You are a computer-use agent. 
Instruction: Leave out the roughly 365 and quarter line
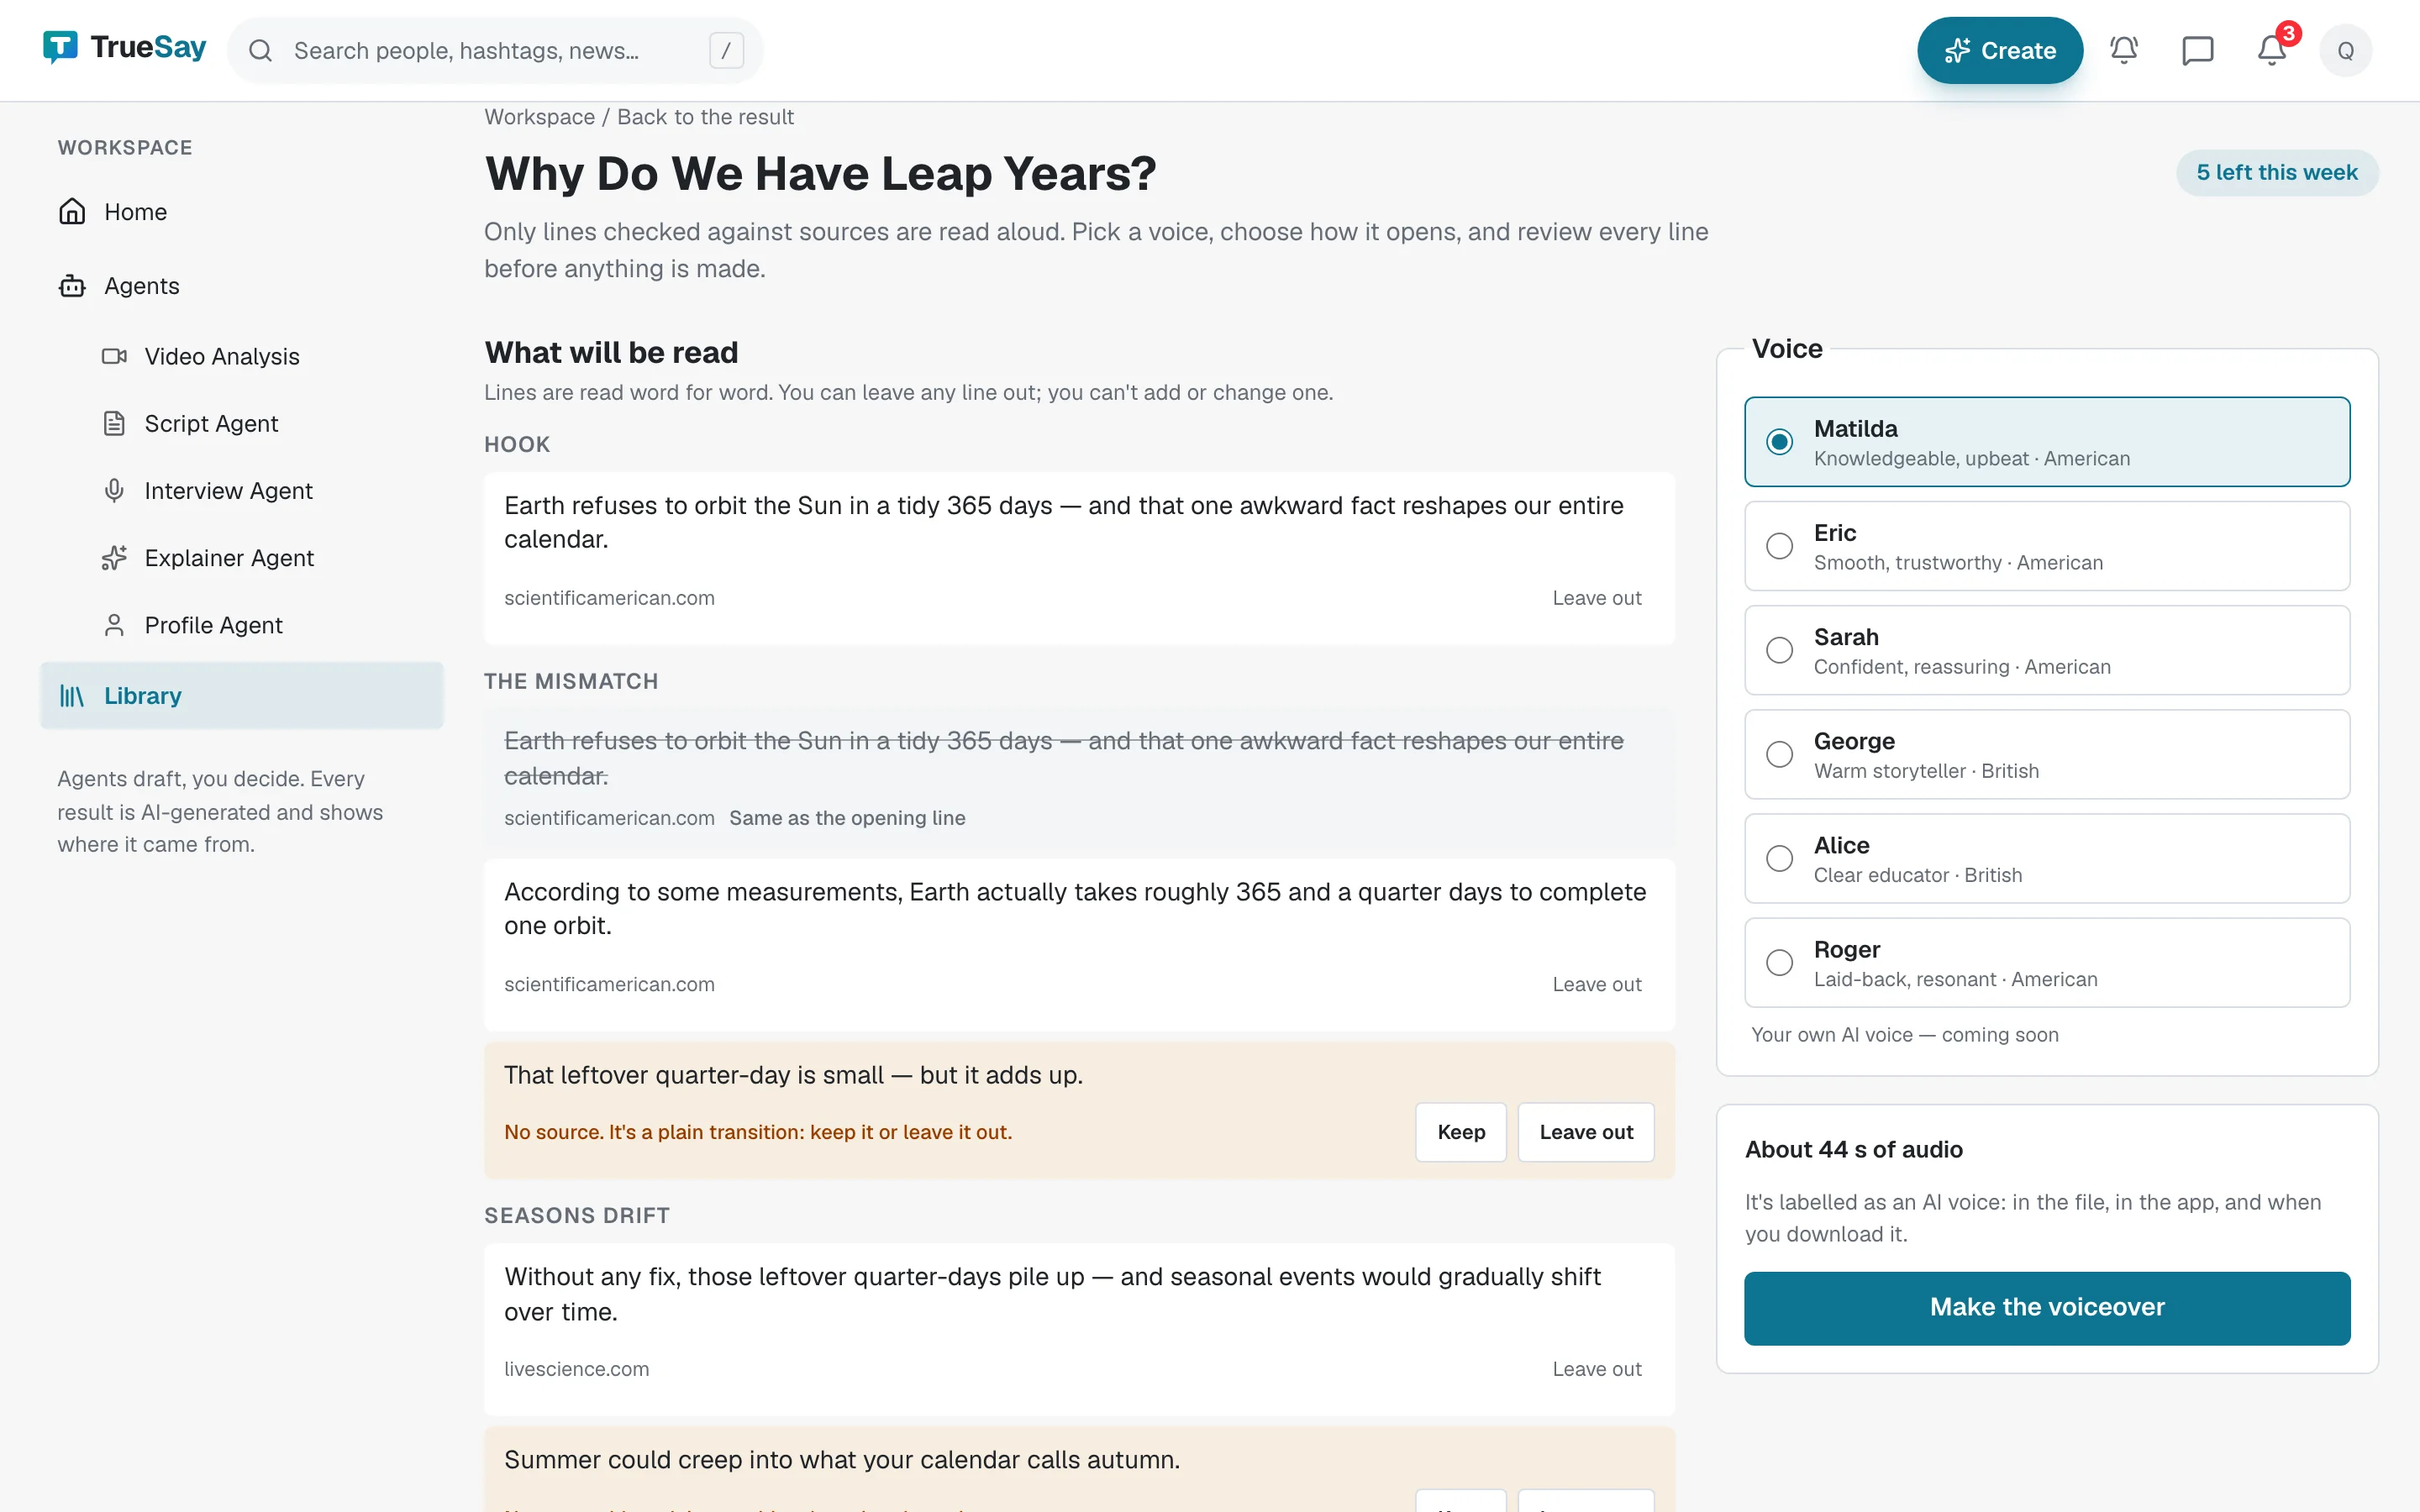click(1596, 984)
